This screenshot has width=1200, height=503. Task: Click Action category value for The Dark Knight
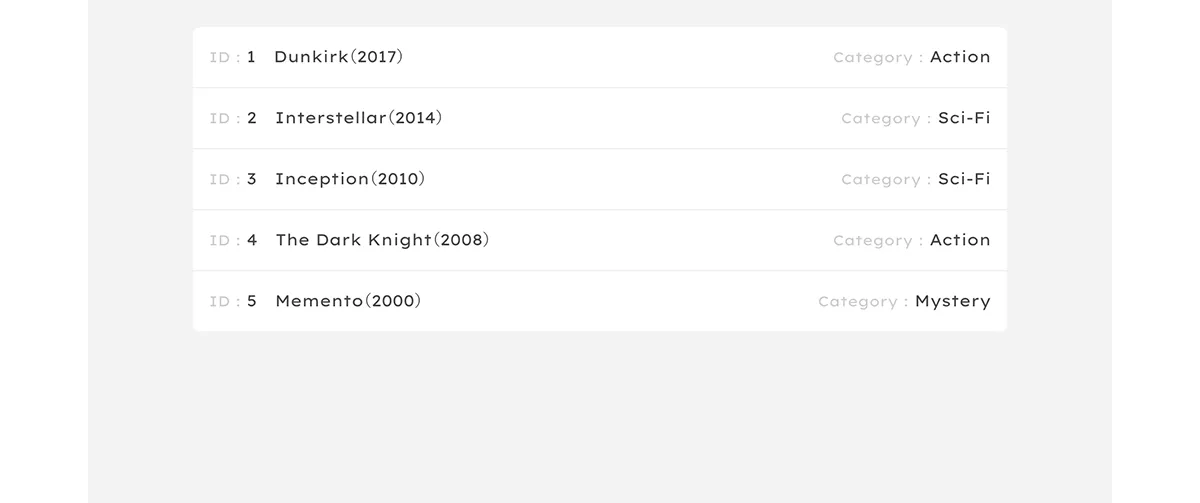(x=960, y=240)
